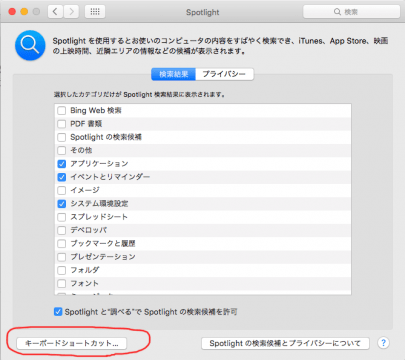Image resolution: width=405 pixels, height=360 pixels.
Task: Open help with question mark button
Action: click(x=383, y=343)
